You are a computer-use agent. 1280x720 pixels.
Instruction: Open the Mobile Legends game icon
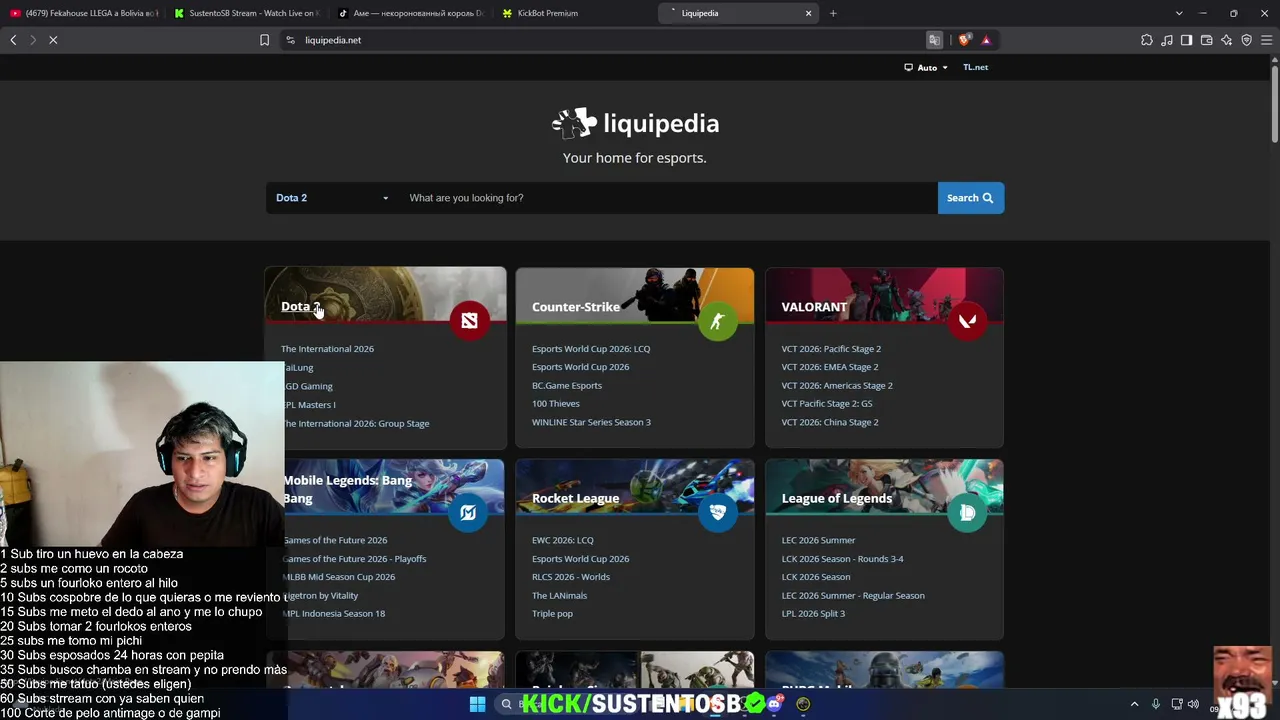tap(467, 512)
